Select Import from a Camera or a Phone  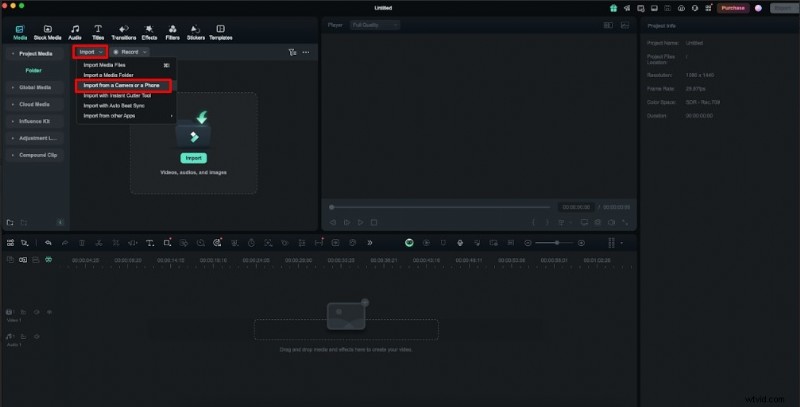[x=123, y=85]
